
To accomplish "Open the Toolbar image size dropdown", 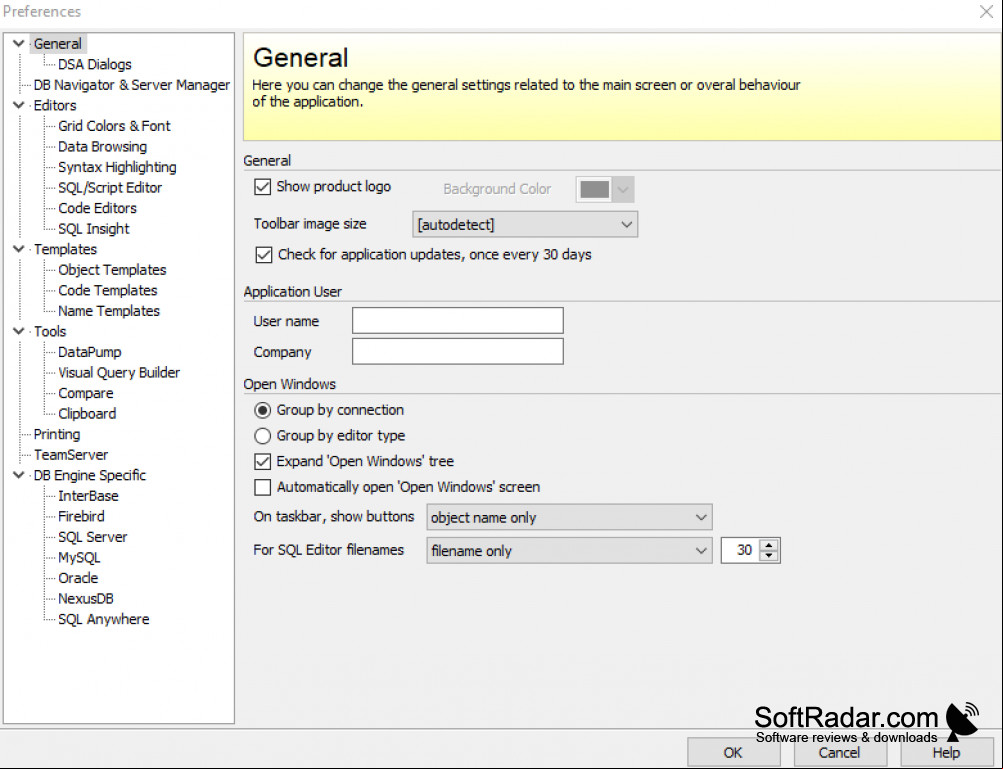I will click(x=525, y=225).
